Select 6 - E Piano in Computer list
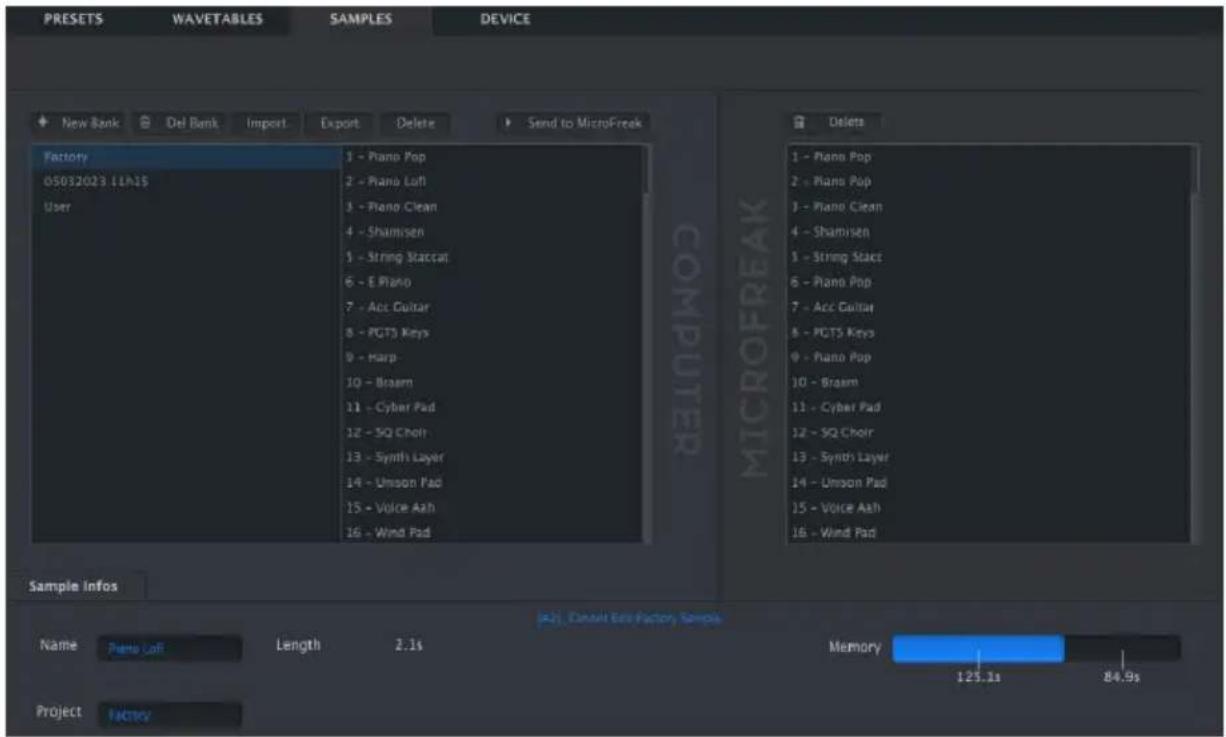This screenshot has height=737, width=1226. pyautogui.click(x=491, y=282)
